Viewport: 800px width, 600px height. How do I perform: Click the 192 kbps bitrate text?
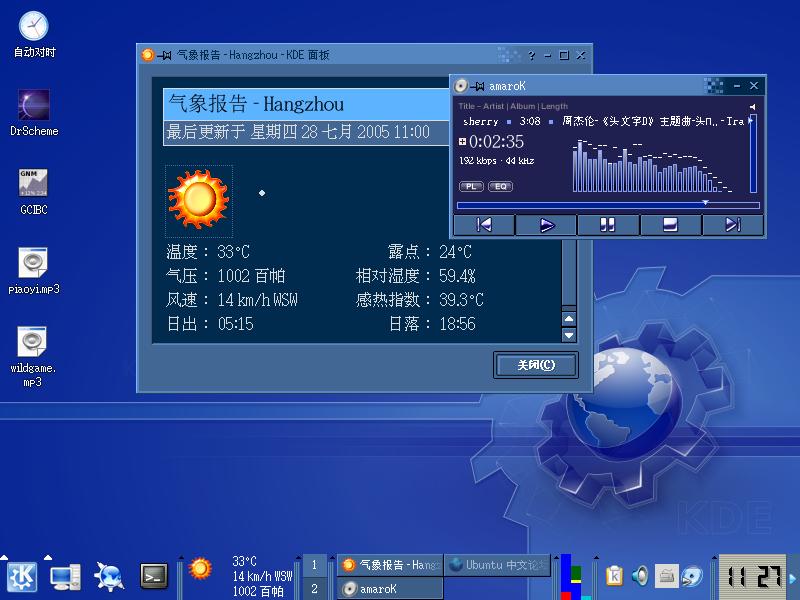point(497,161)
